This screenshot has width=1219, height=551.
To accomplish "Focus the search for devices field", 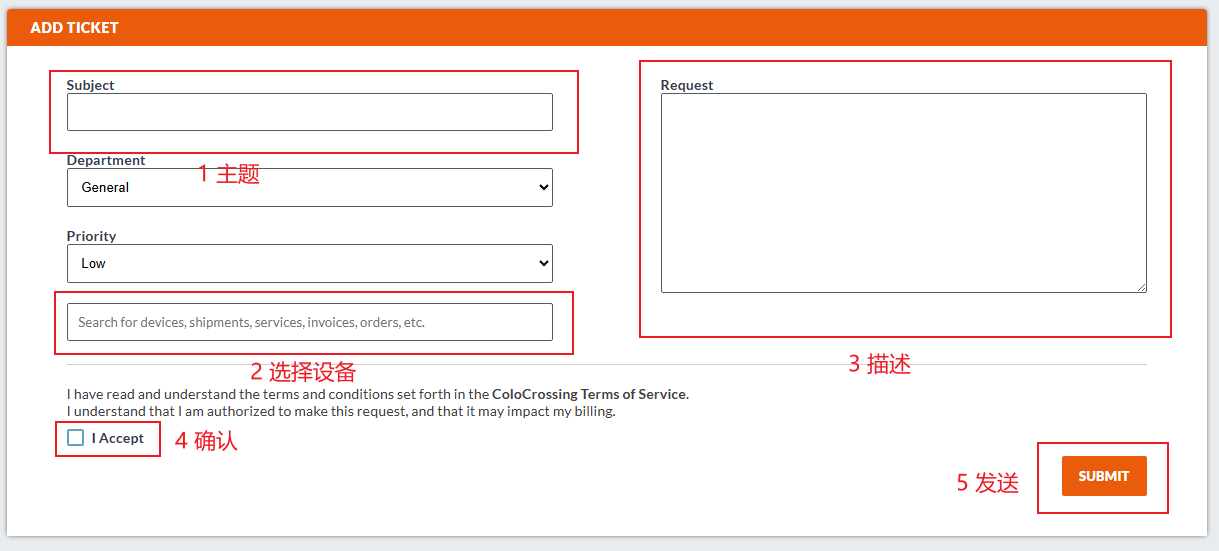I will [309, 322].
